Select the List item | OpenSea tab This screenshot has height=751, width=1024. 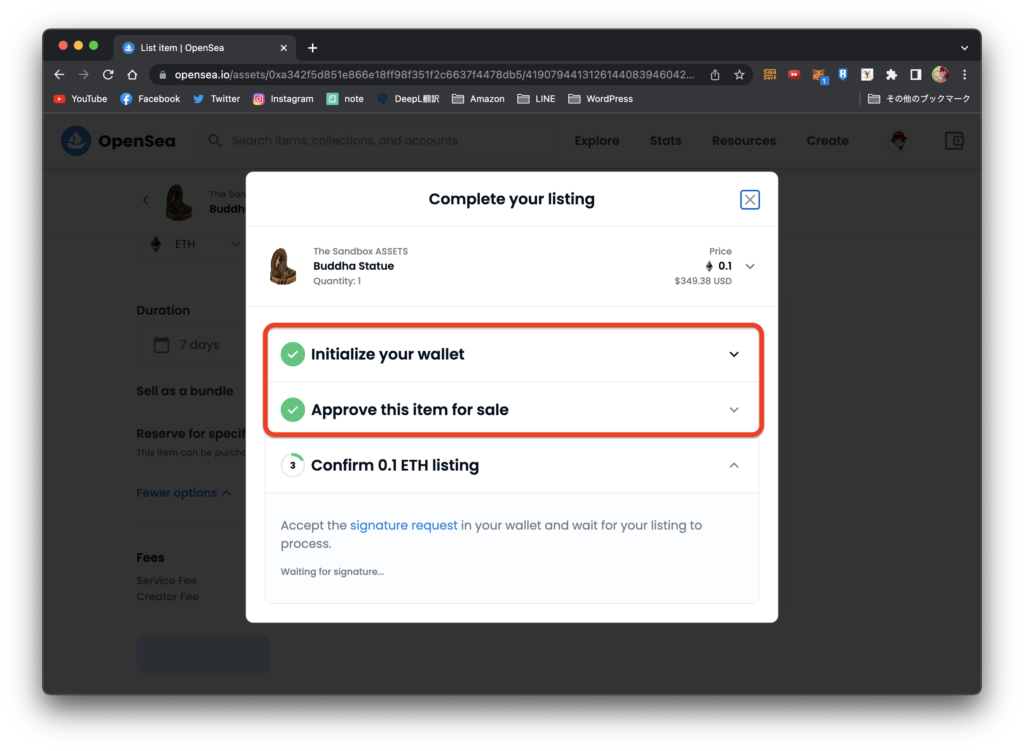[204, 48]
